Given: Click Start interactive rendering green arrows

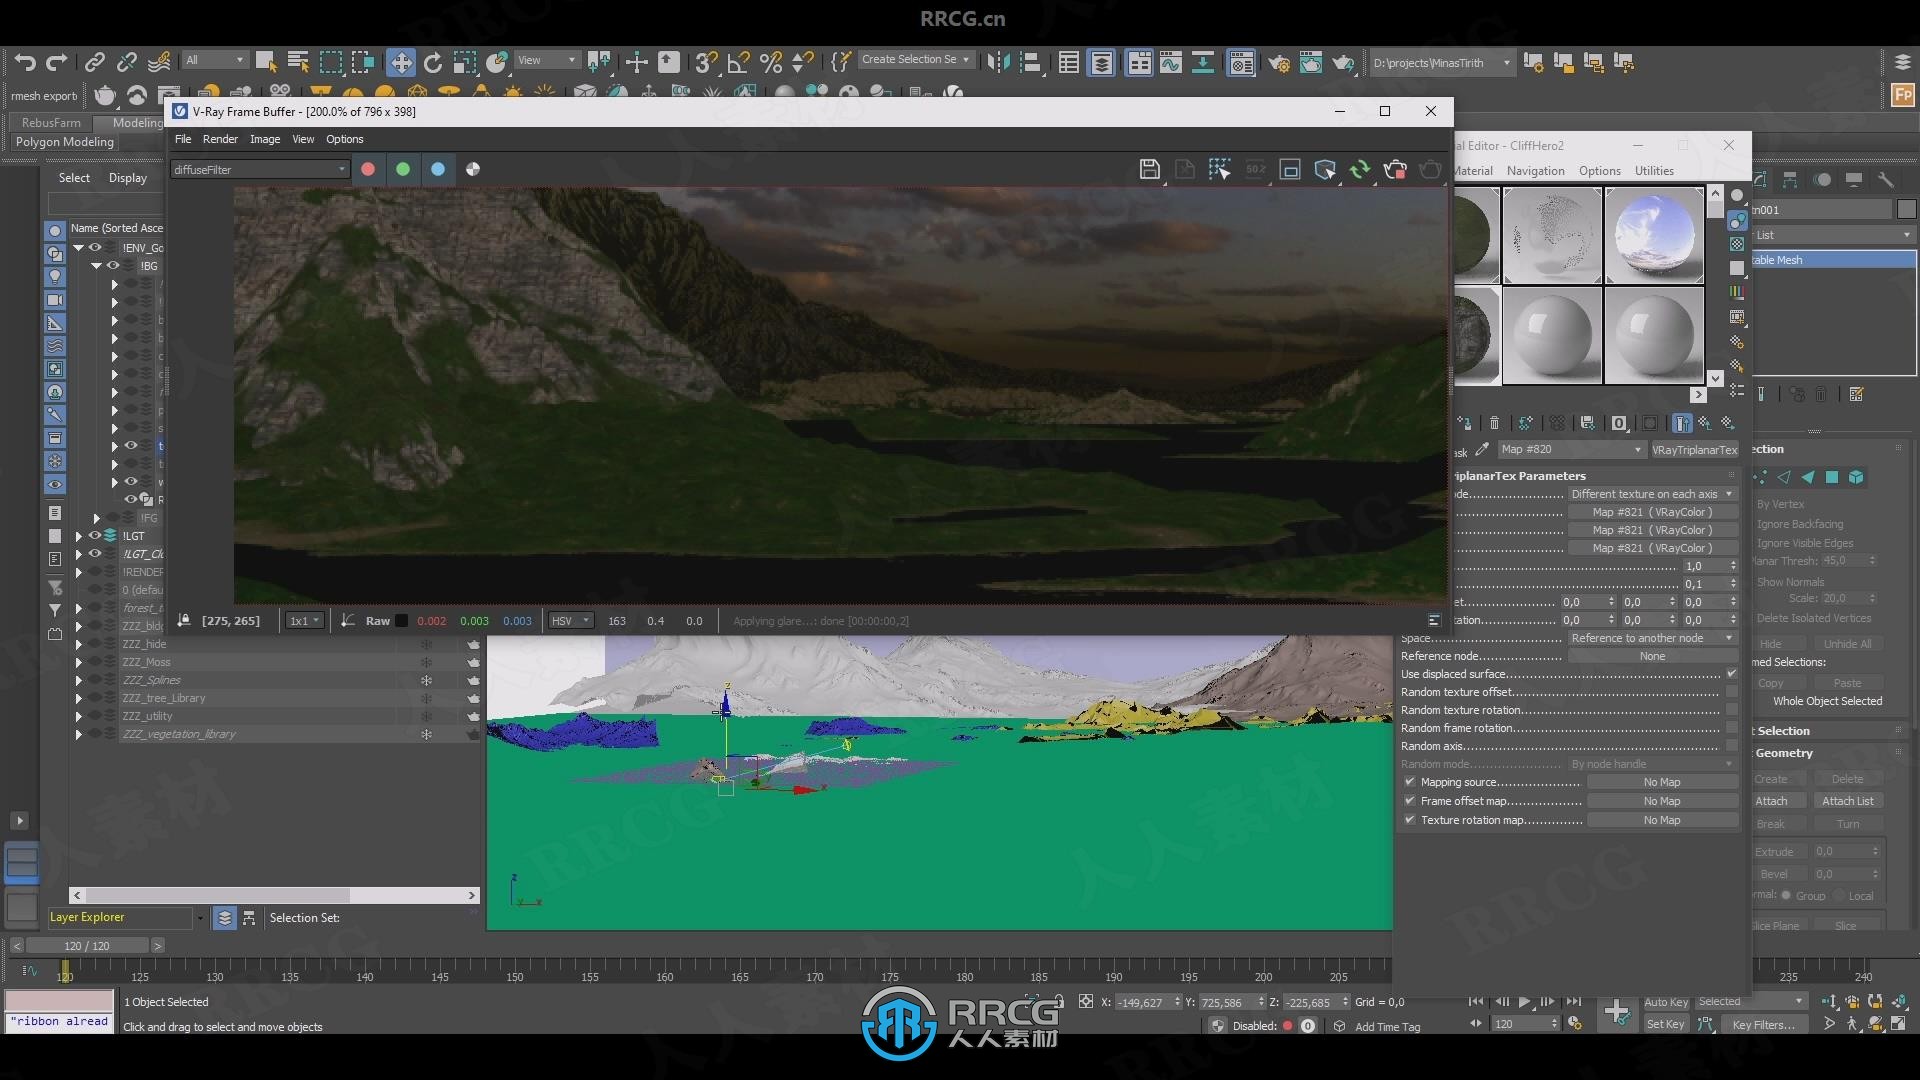Looking at the screenshot, I should (x=1360, y=169).
